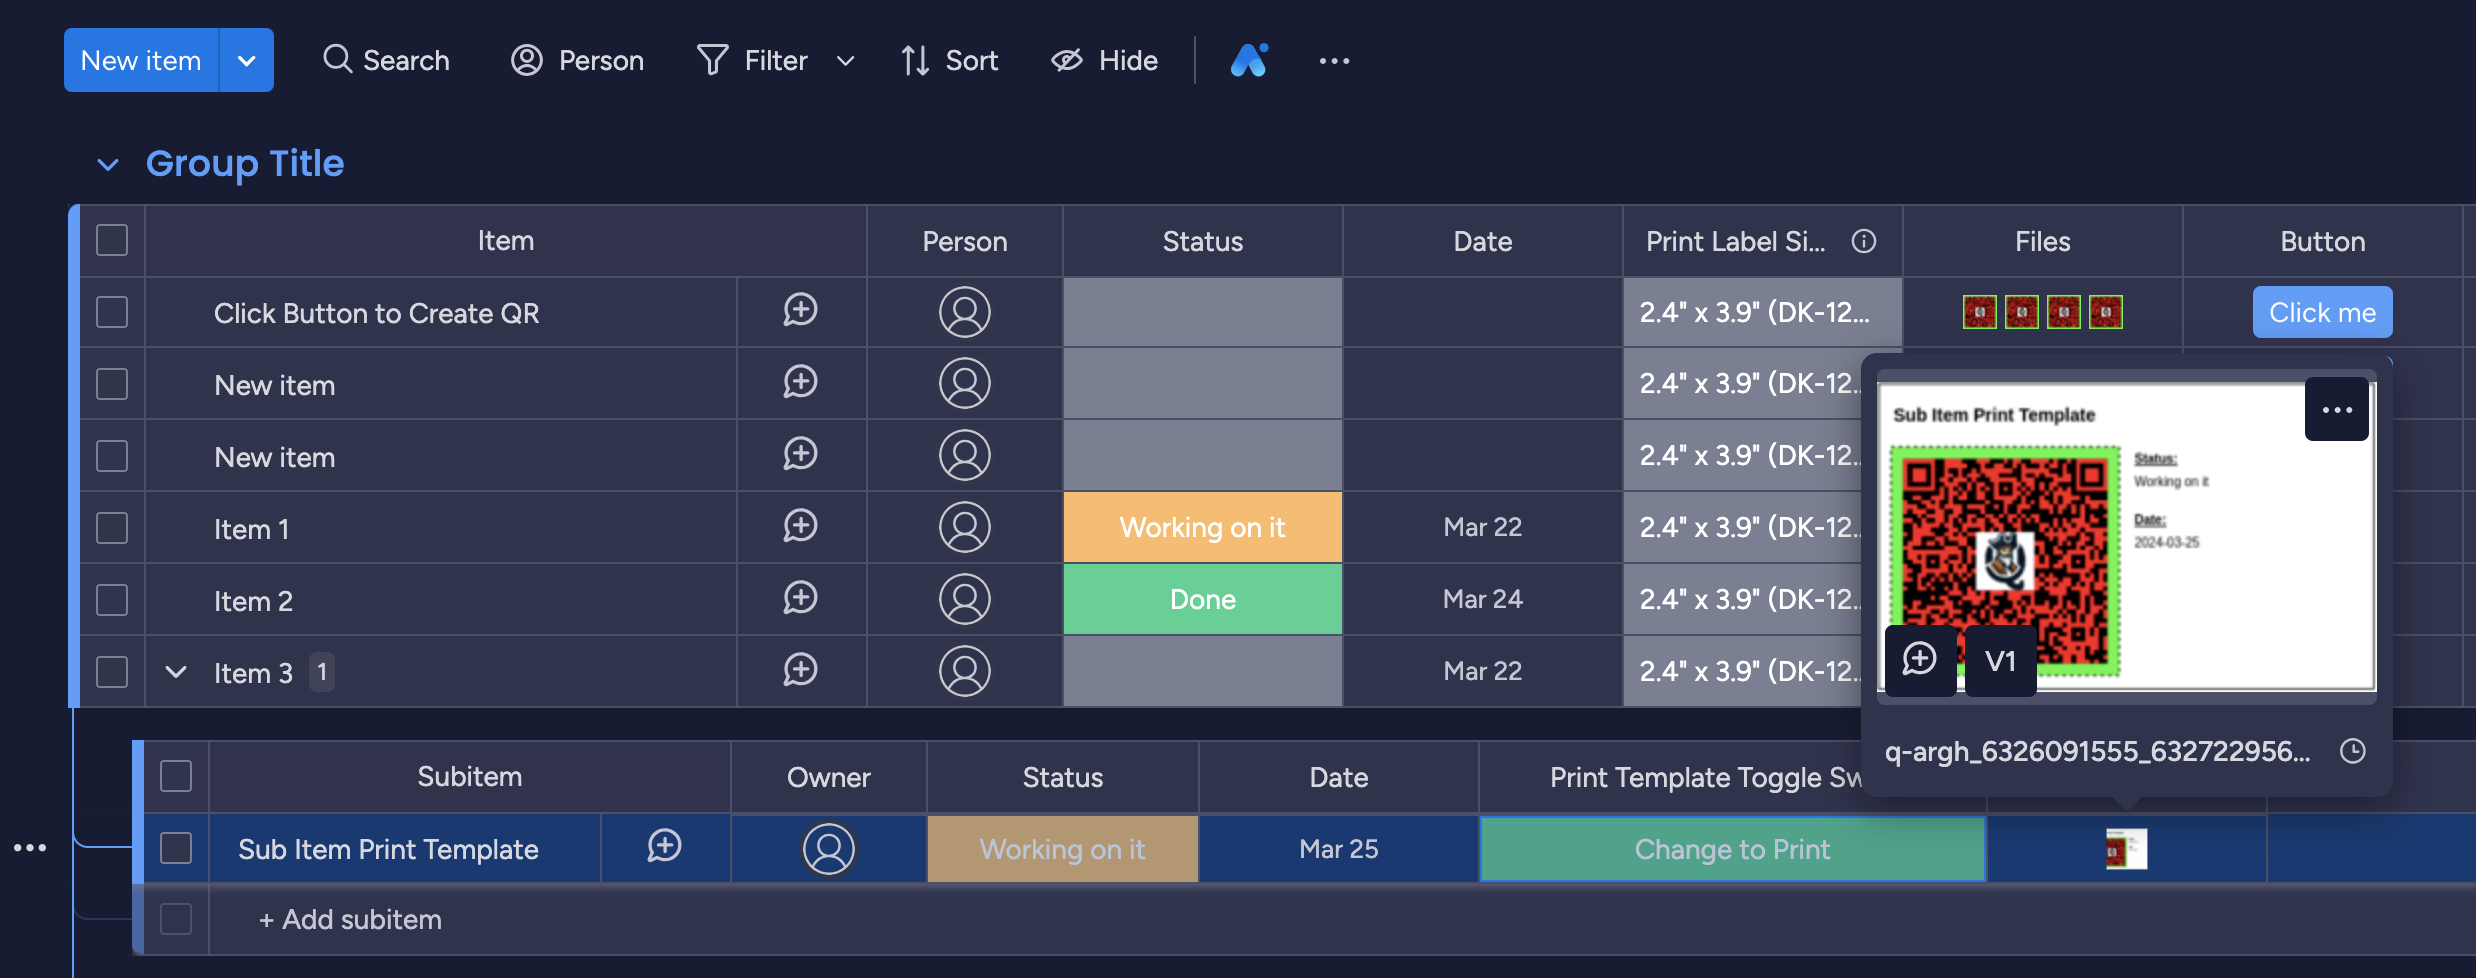The image size is (2476, 978).
Task: Open Working on it status of the subitem
Action: click(x=1063, y=849)
